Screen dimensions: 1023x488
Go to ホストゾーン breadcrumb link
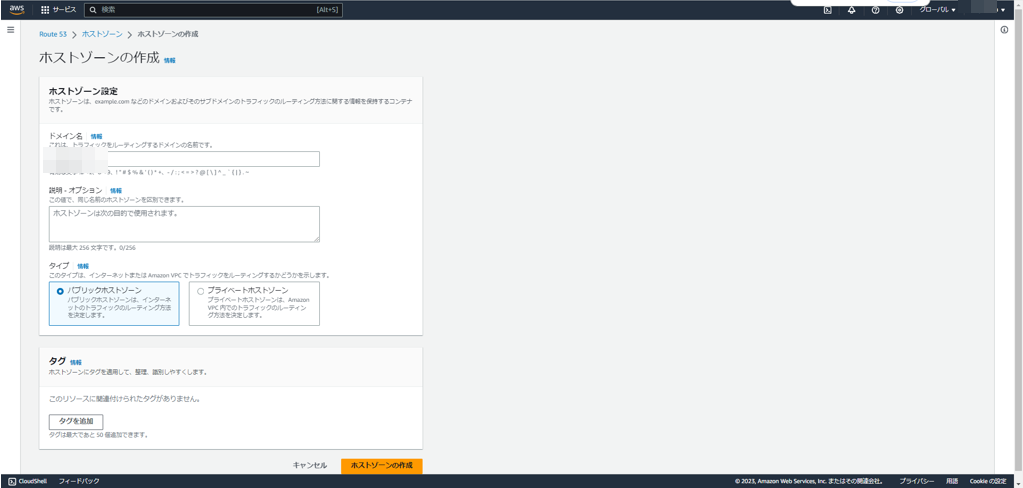102,34
